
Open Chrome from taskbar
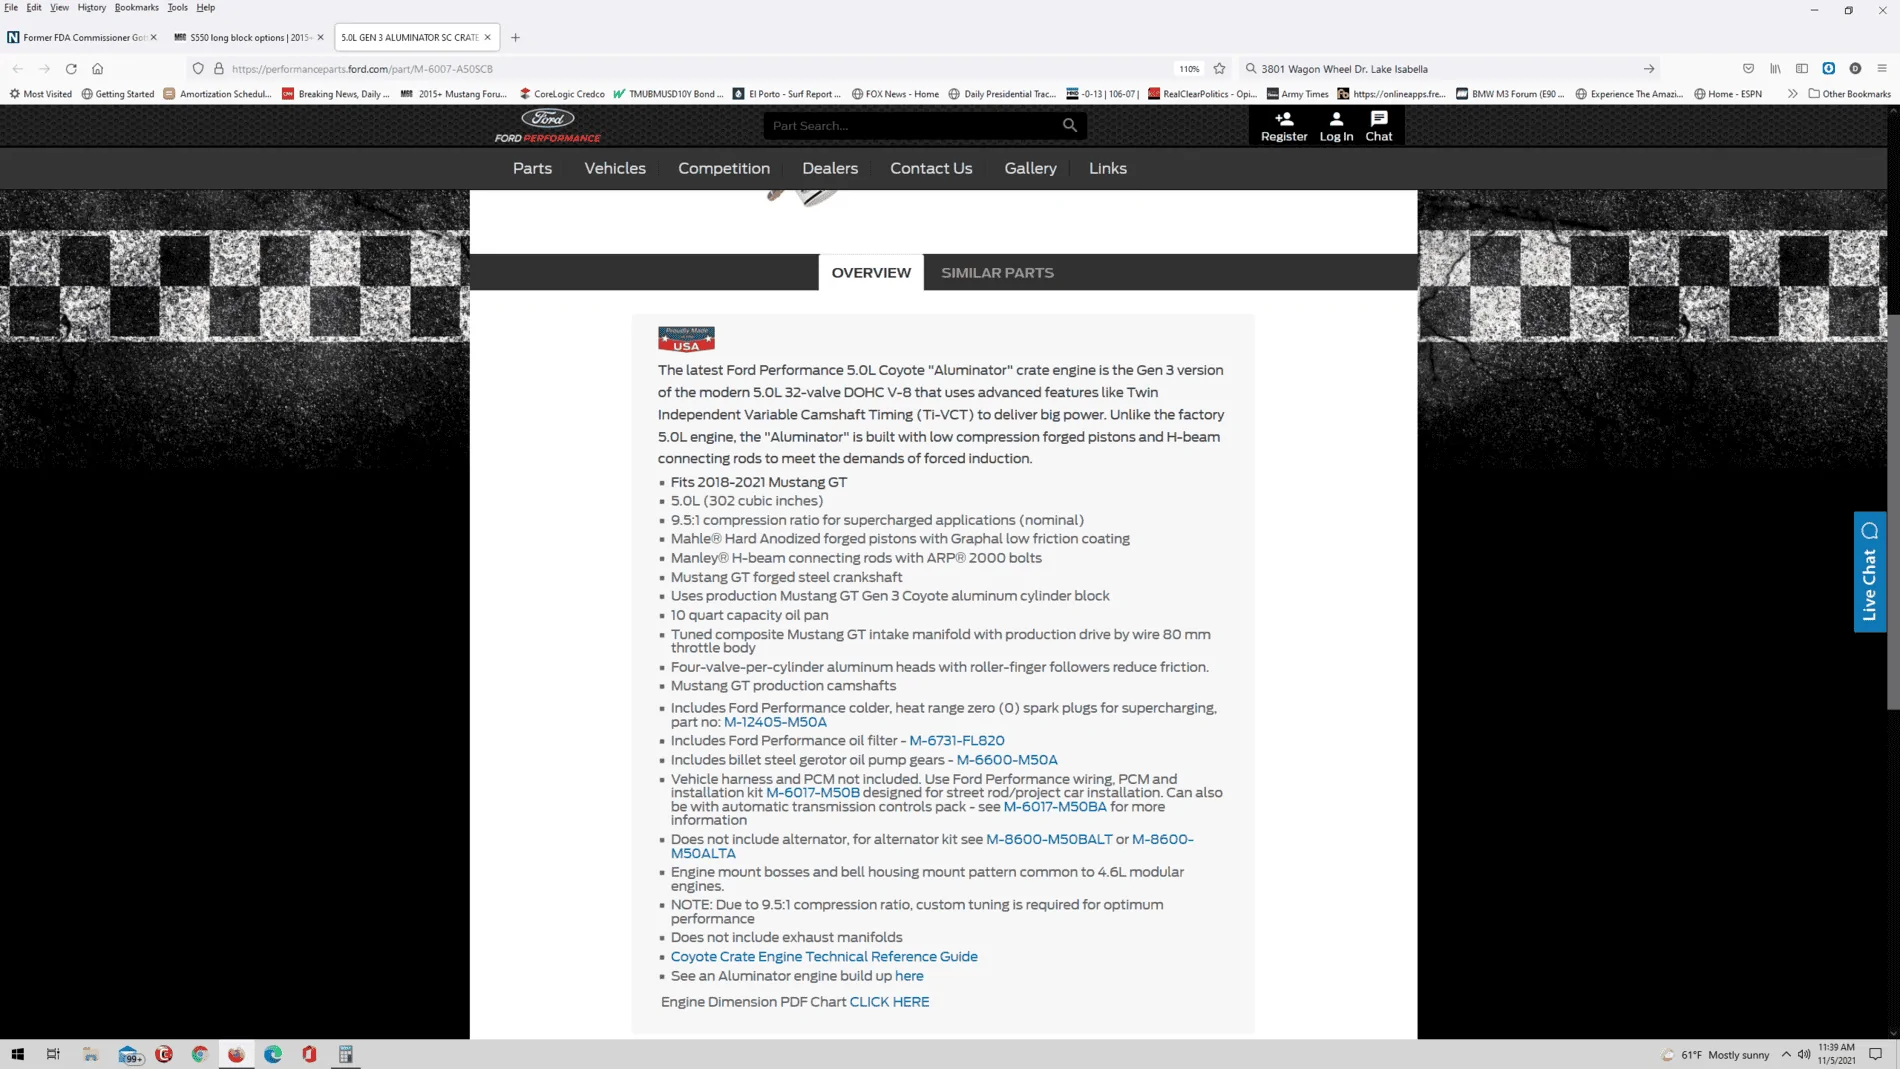click(x=200, y=1054)
